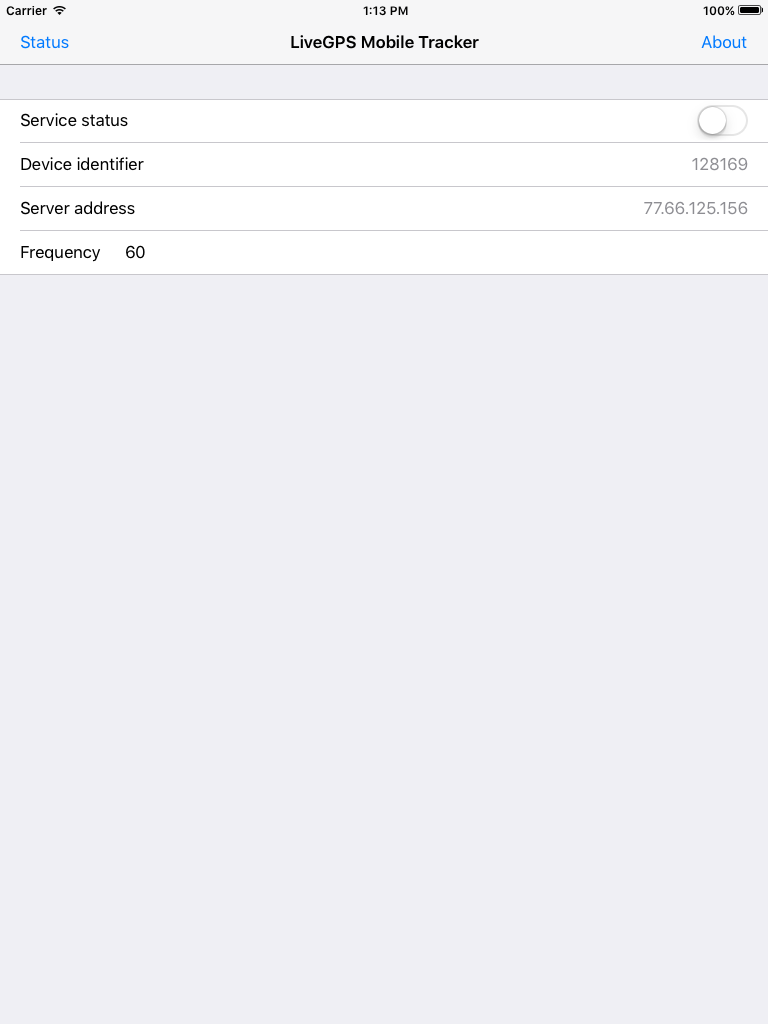Switch off the Service status toggle
The height and width of the screenshot is (1024, 768).
click(722, 120)
